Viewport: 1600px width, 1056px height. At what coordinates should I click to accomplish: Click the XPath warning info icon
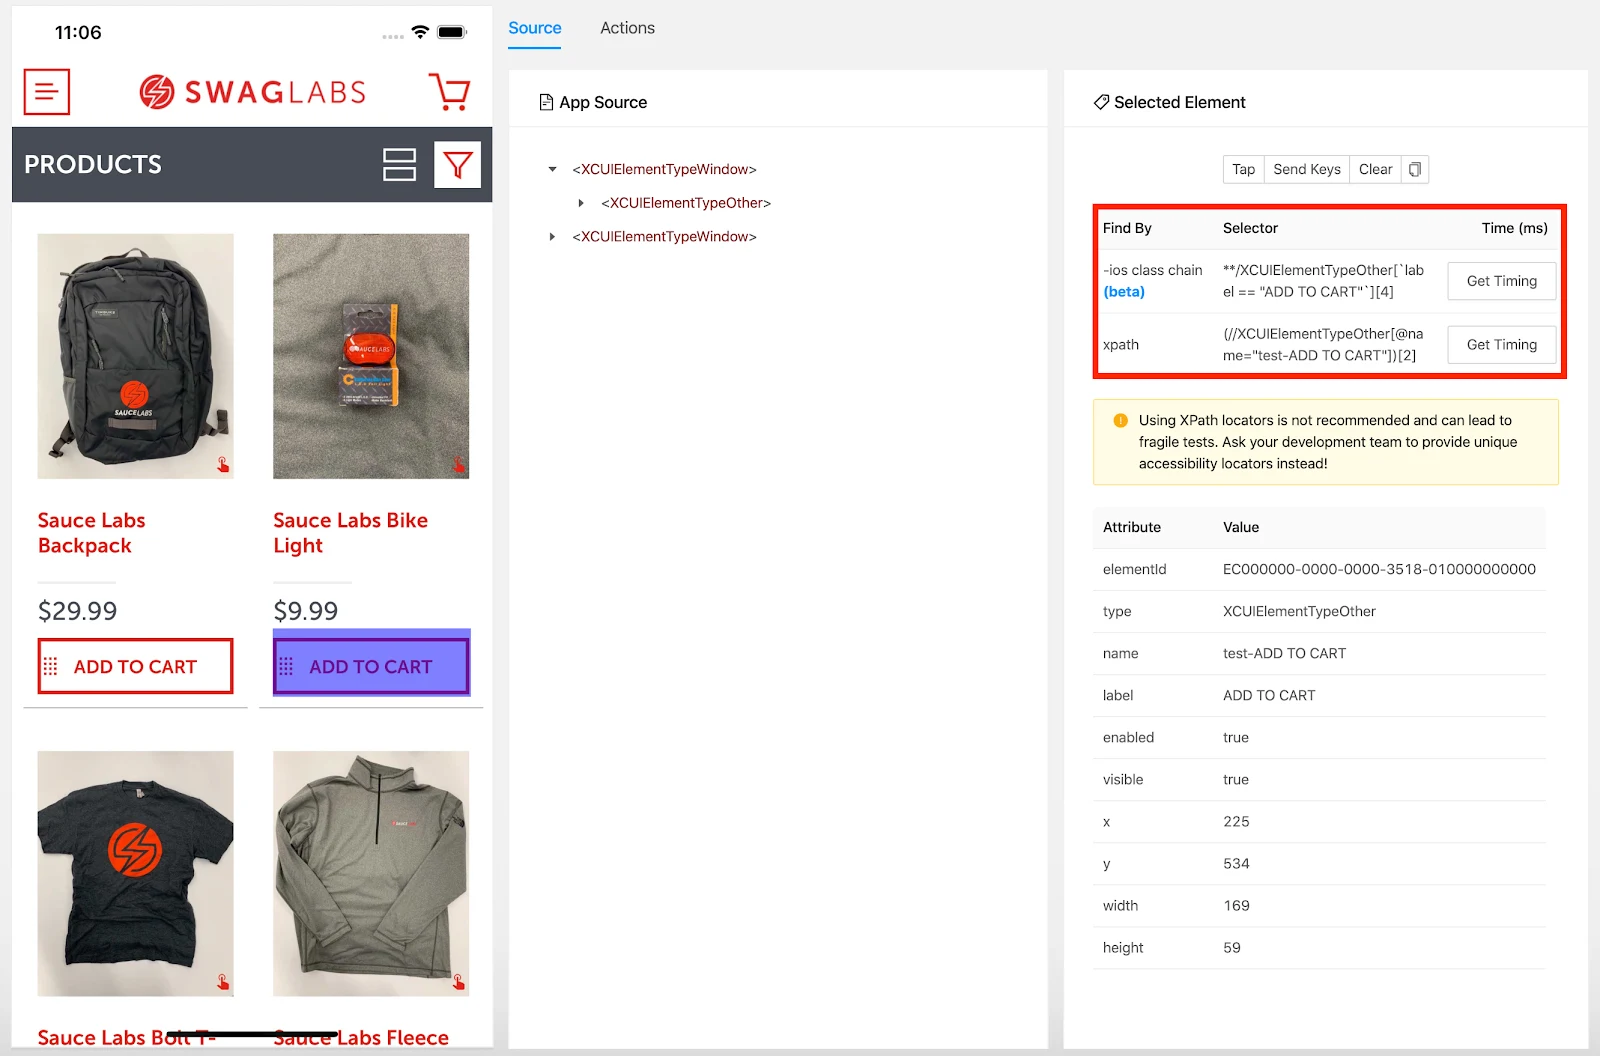[1121, 421]
